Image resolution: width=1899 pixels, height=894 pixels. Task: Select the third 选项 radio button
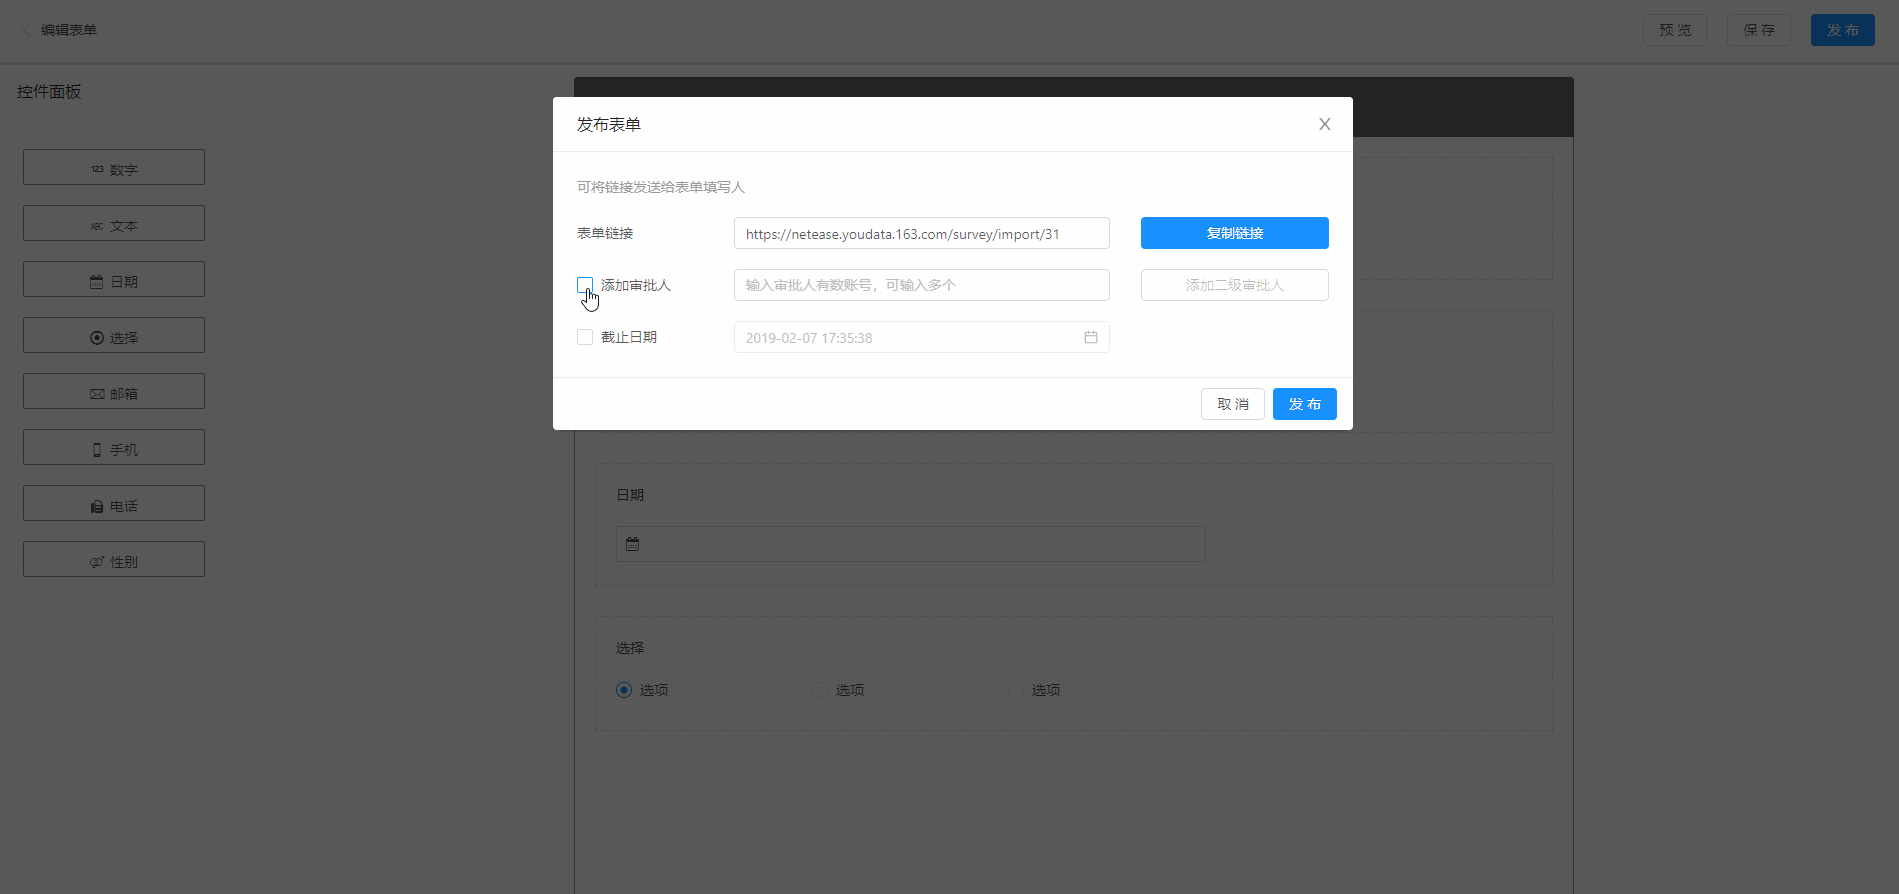click(1016, 690)
